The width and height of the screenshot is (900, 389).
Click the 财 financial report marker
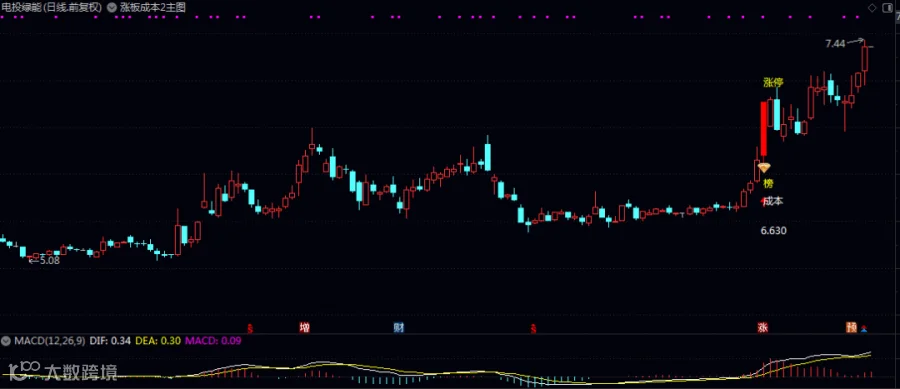click(x=398, y=328)
